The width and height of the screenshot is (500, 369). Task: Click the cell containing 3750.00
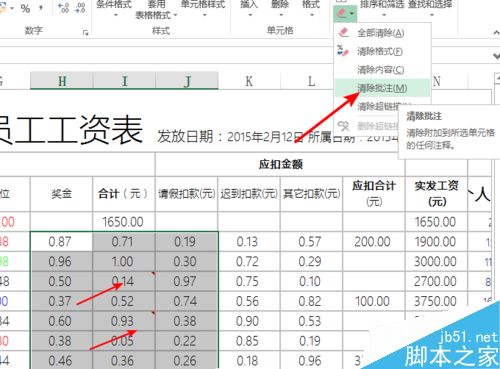click(436, 301)
